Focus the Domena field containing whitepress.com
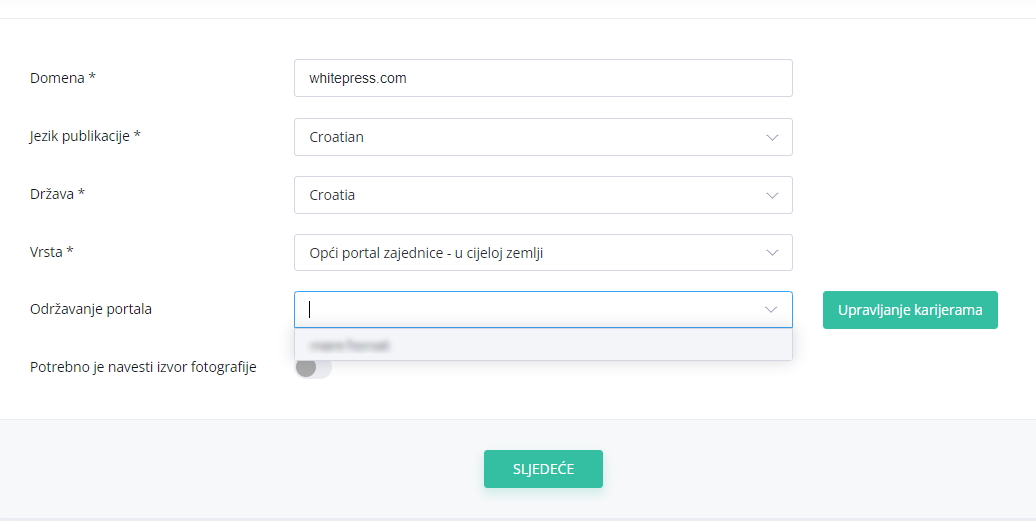Viewport: 1036px width, 521px height. pos(543,78)
